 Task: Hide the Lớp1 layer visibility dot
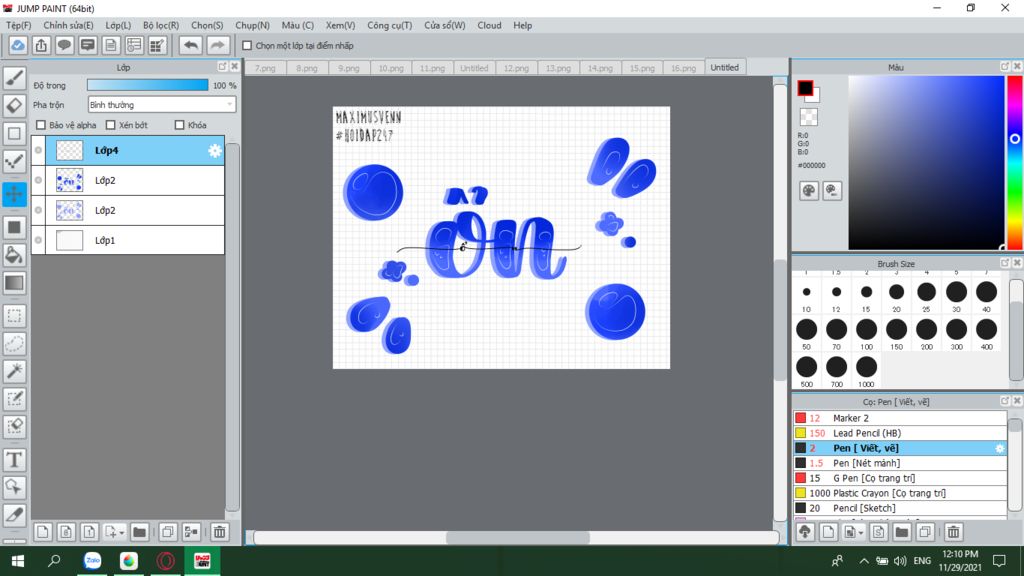click(39, 240)
